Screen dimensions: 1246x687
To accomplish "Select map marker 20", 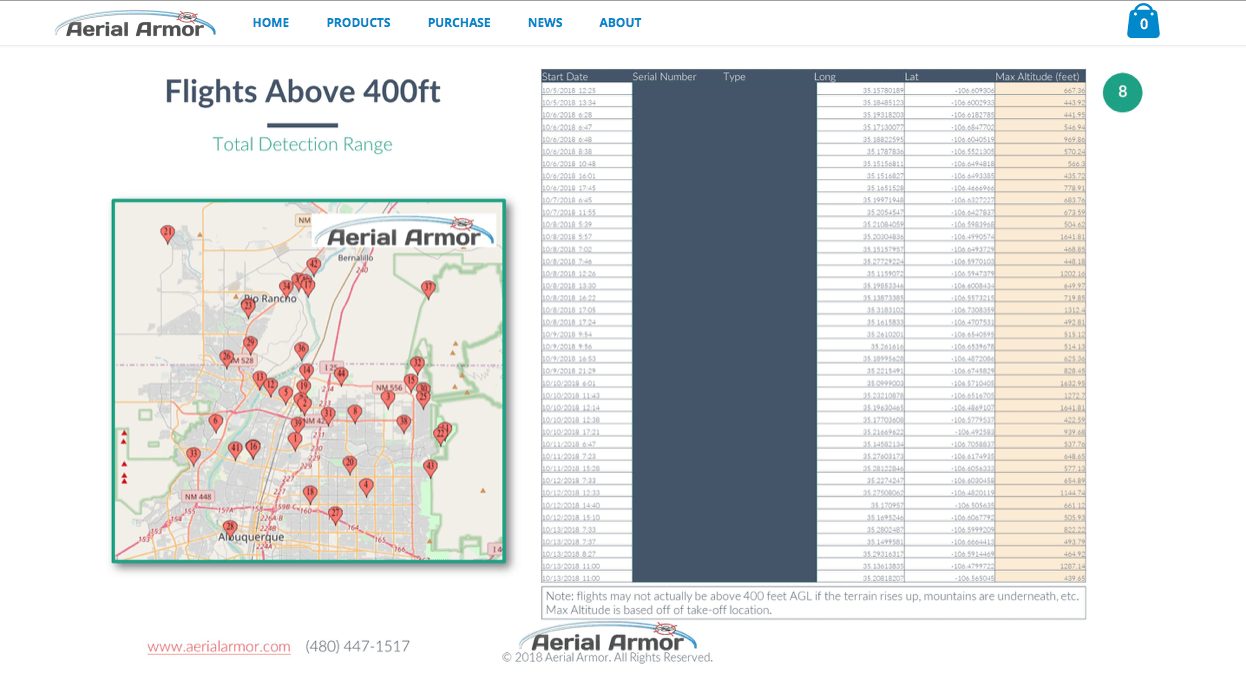I will (x=350, y=465).
